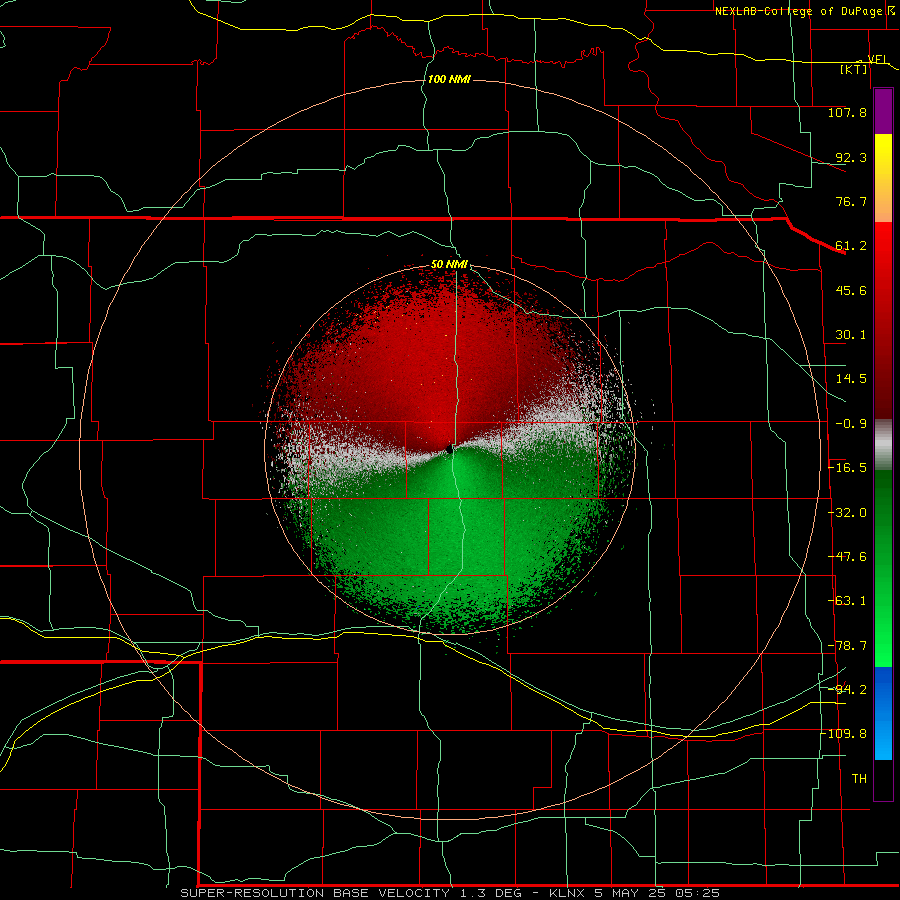Click the 30.1 scale value
900x900 pixels.
click(851, 335)
